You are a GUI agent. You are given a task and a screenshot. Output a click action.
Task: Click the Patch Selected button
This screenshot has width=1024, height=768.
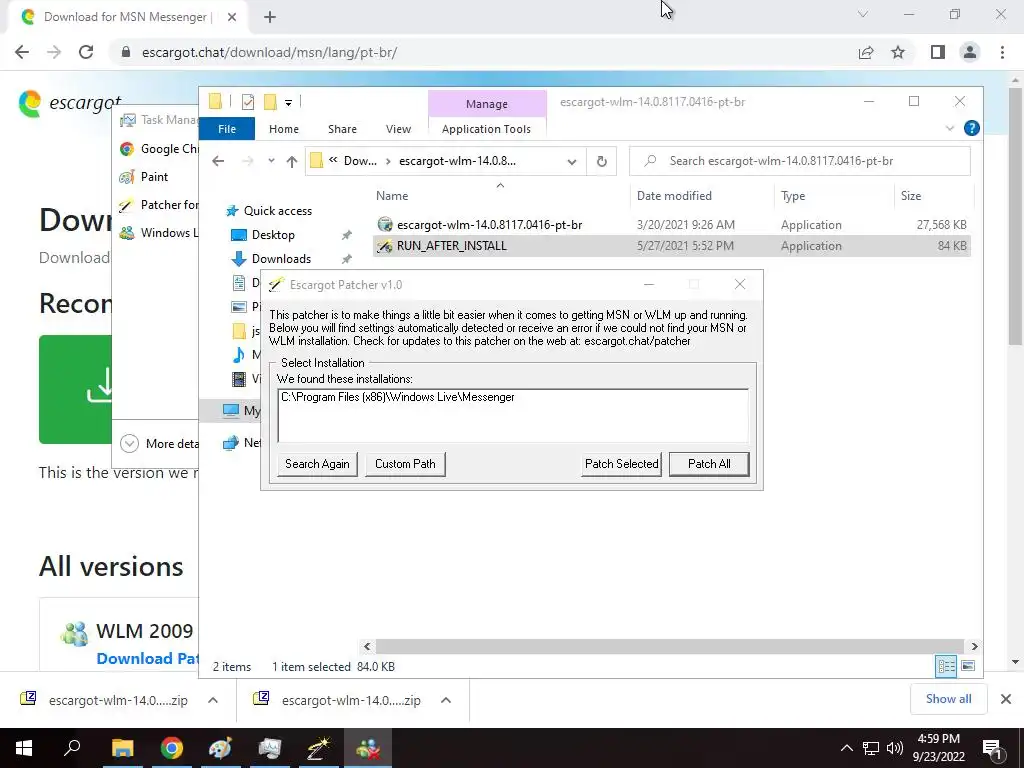pos(621,464)
